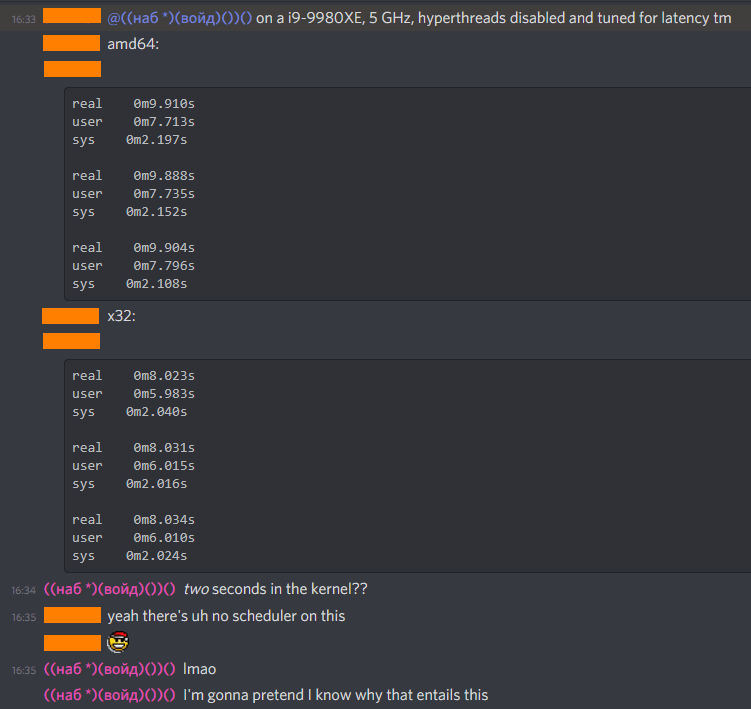Click the redacted author name beside "x32:"

click(71, 316)
